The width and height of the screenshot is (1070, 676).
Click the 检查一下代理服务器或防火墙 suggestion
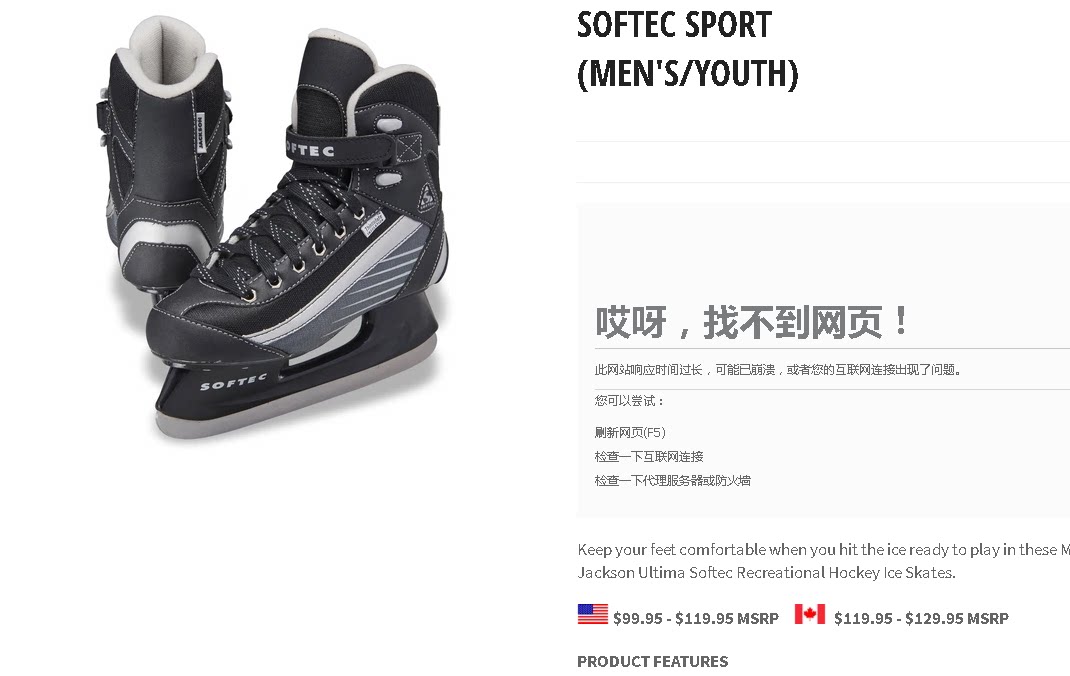672,480
